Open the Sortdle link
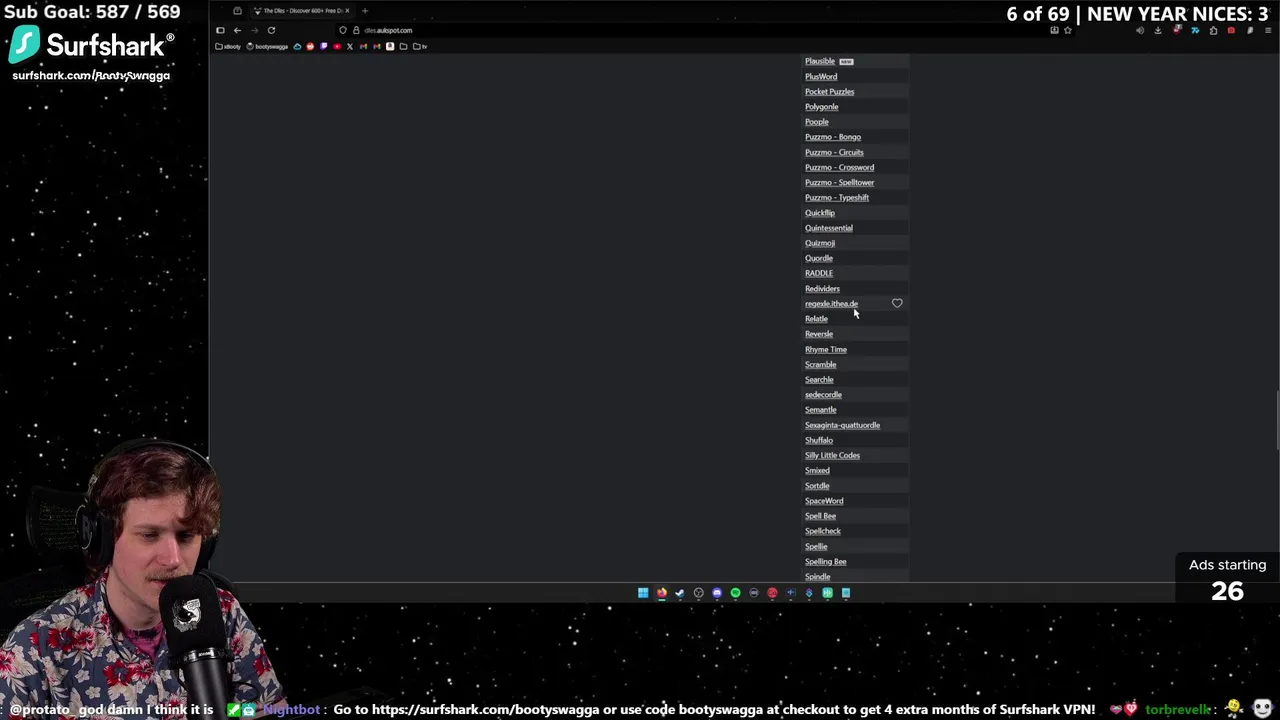Viewport: 1280px width, 720px height. click(817, 486)
